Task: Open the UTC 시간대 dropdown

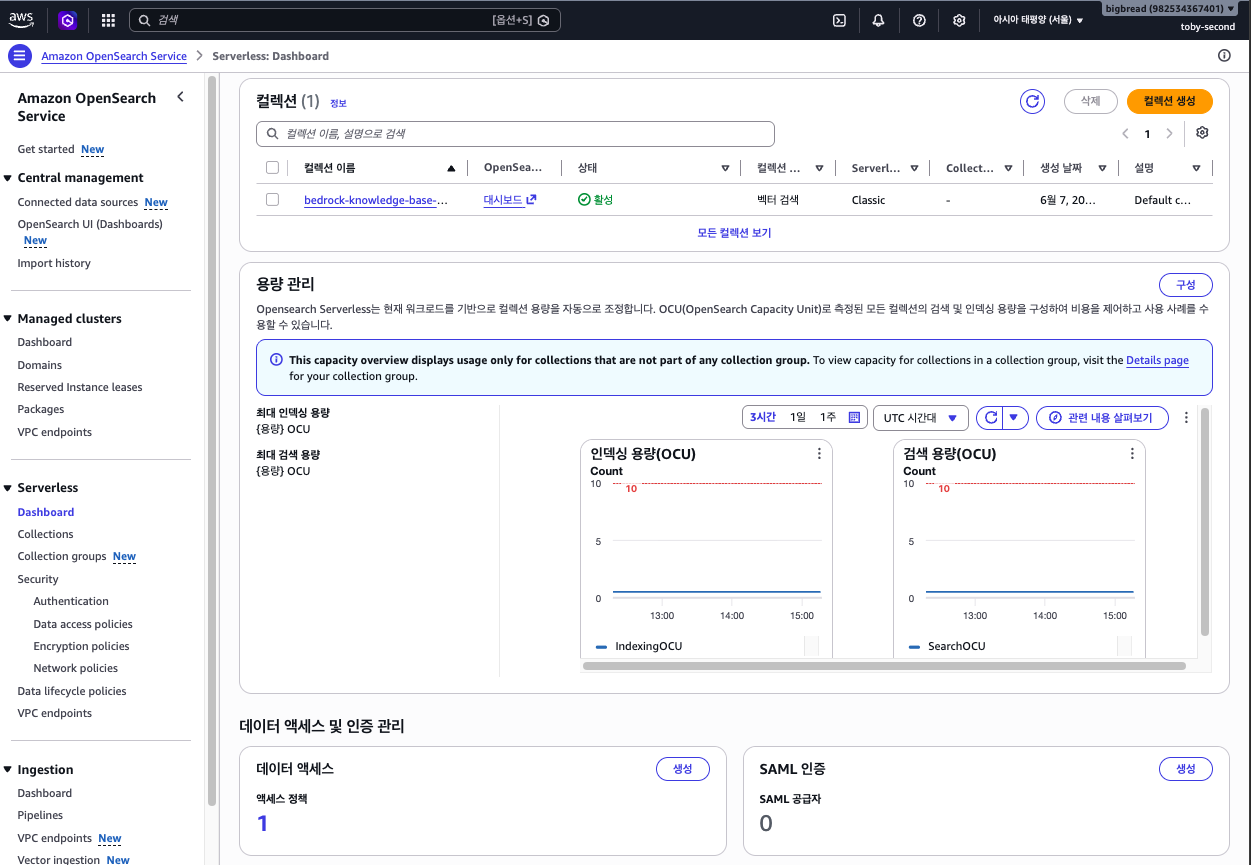Action: coord(920,418)
